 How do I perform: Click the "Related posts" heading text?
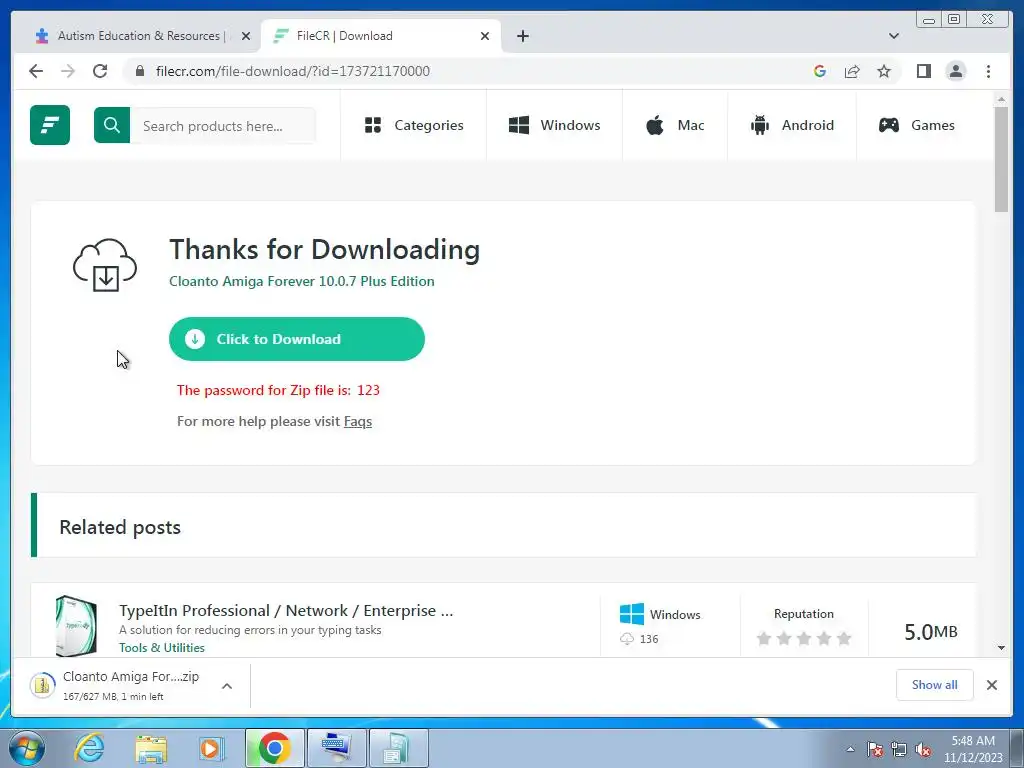click(120, 527)
